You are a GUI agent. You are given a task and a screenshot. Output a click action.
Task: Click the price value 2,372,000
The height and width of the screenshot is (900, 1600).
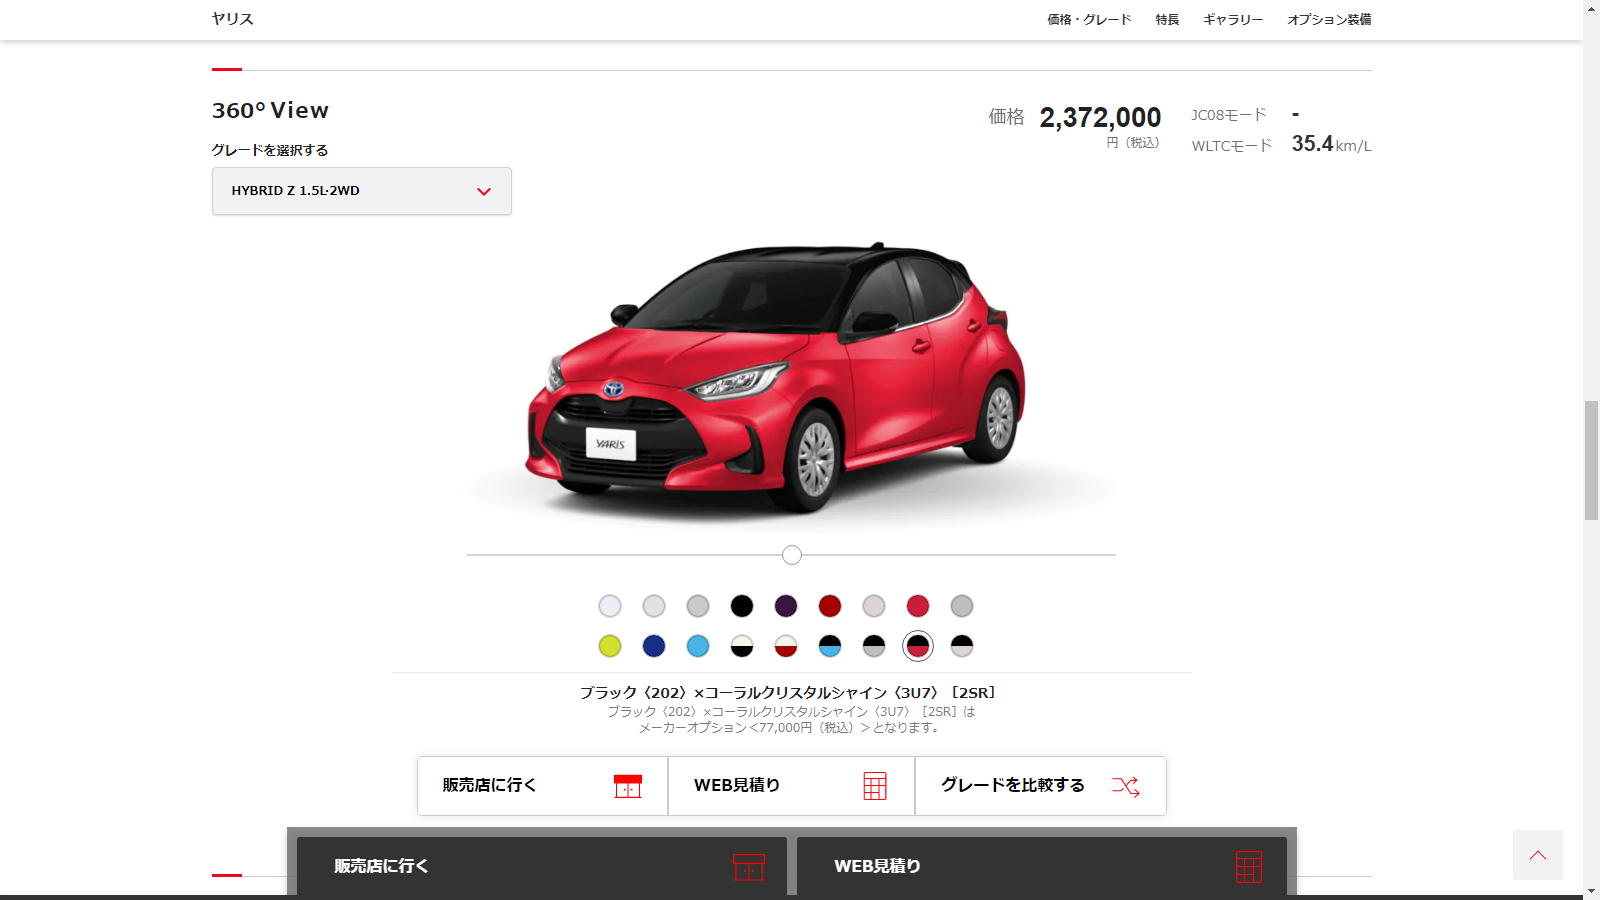1100,118
